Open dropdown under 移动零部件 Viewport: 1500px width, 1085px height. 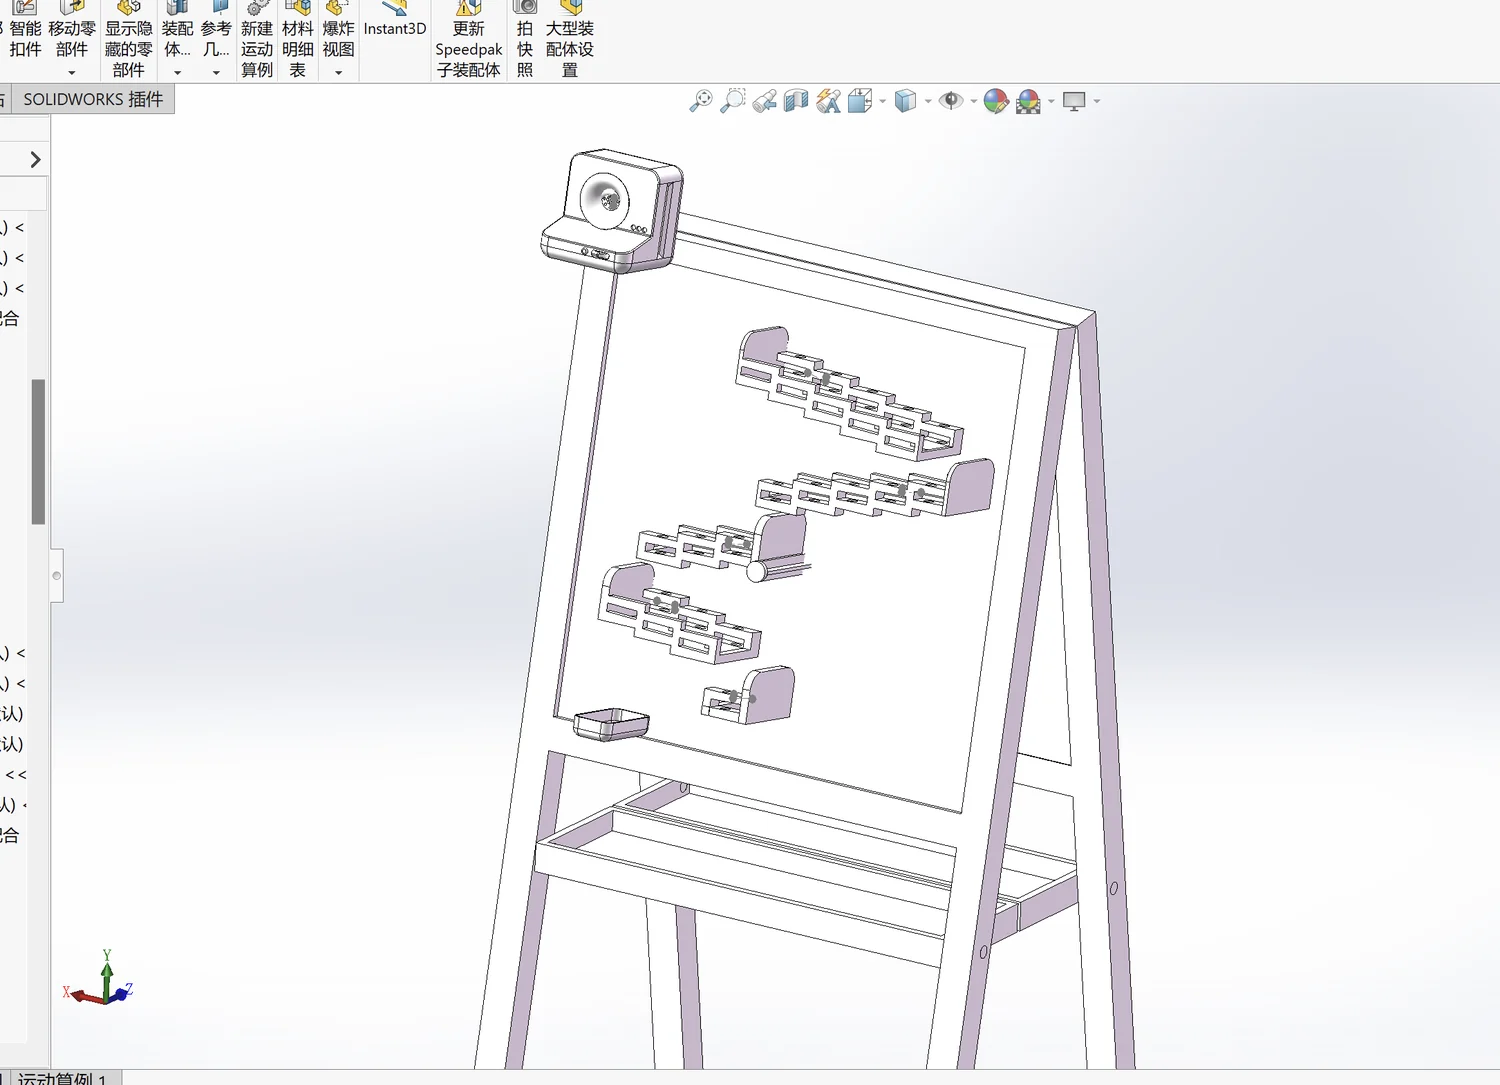(x=72, y=73)
